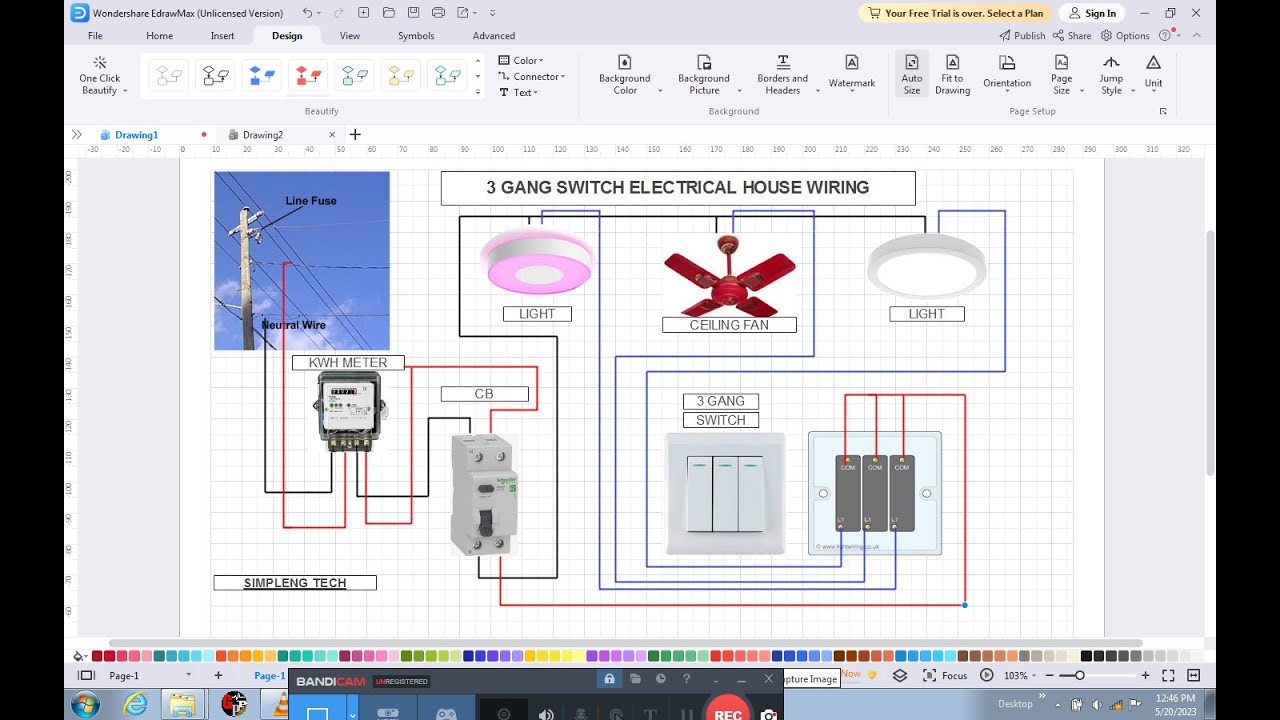Open a file using the folder icon
Viewport: 1280px width, 720px height.
pos(388,13)
